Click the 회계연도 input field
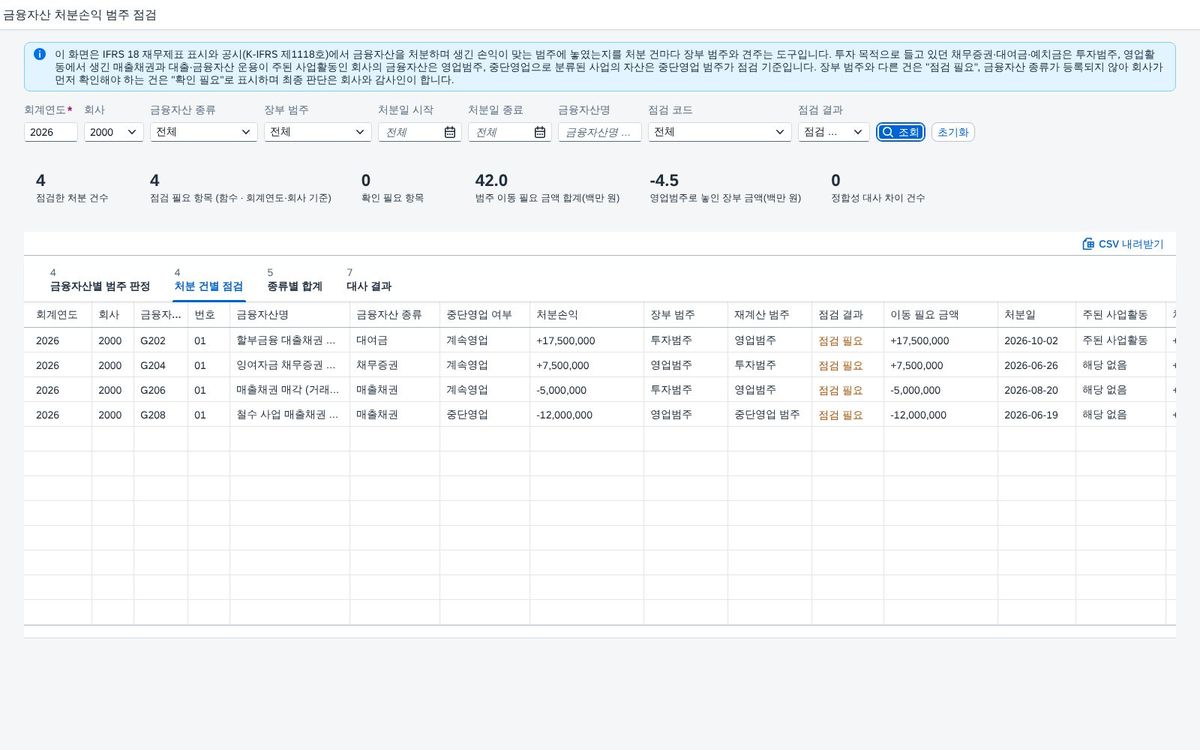 pos(51,132)
